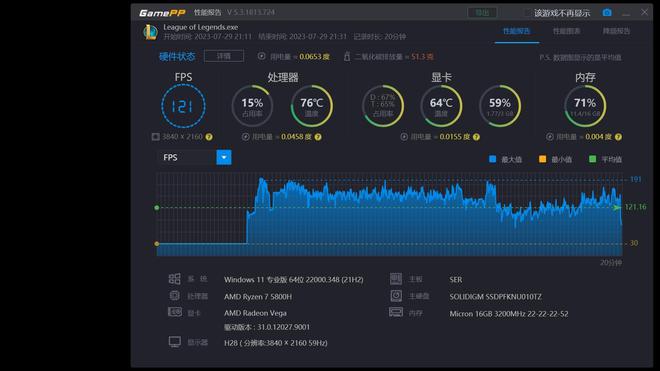Image resolution: width=660 pixels, height=371 pixels.
Task: Click the 121.16 average value label
Action: tap(635, 207)
